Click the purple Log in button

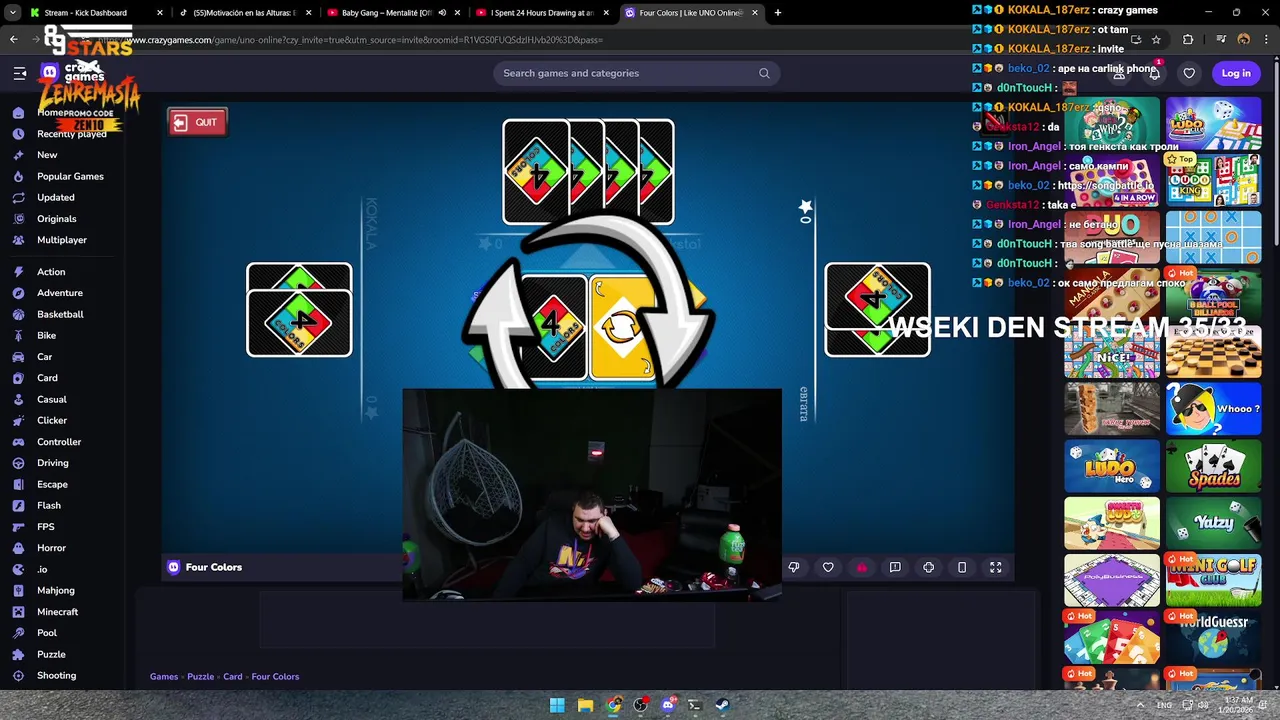point(1236,73)
